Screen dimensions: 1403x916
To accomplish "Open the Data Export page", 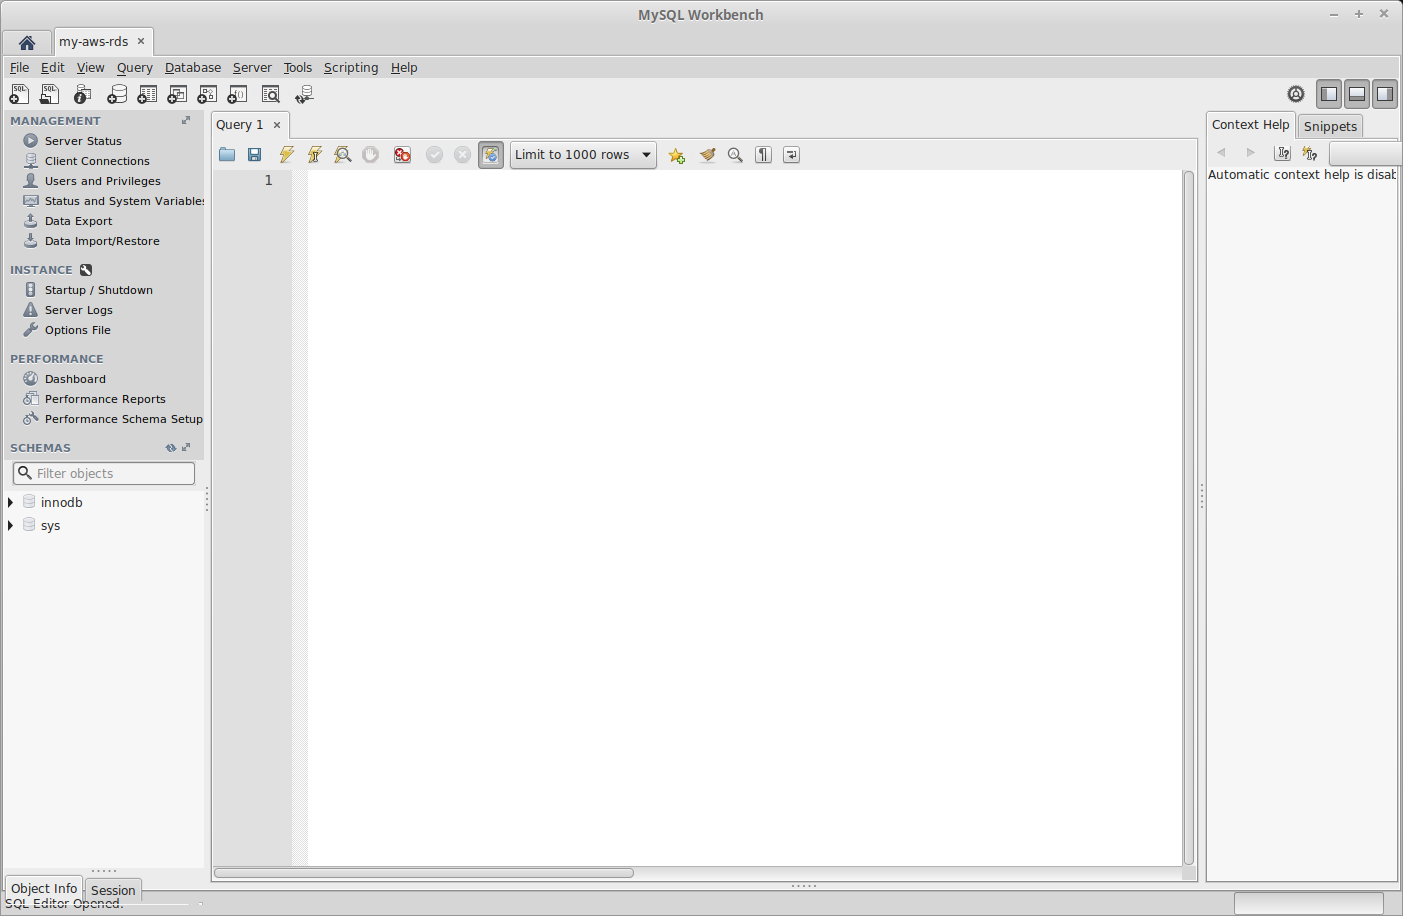I will pos(78,221).
